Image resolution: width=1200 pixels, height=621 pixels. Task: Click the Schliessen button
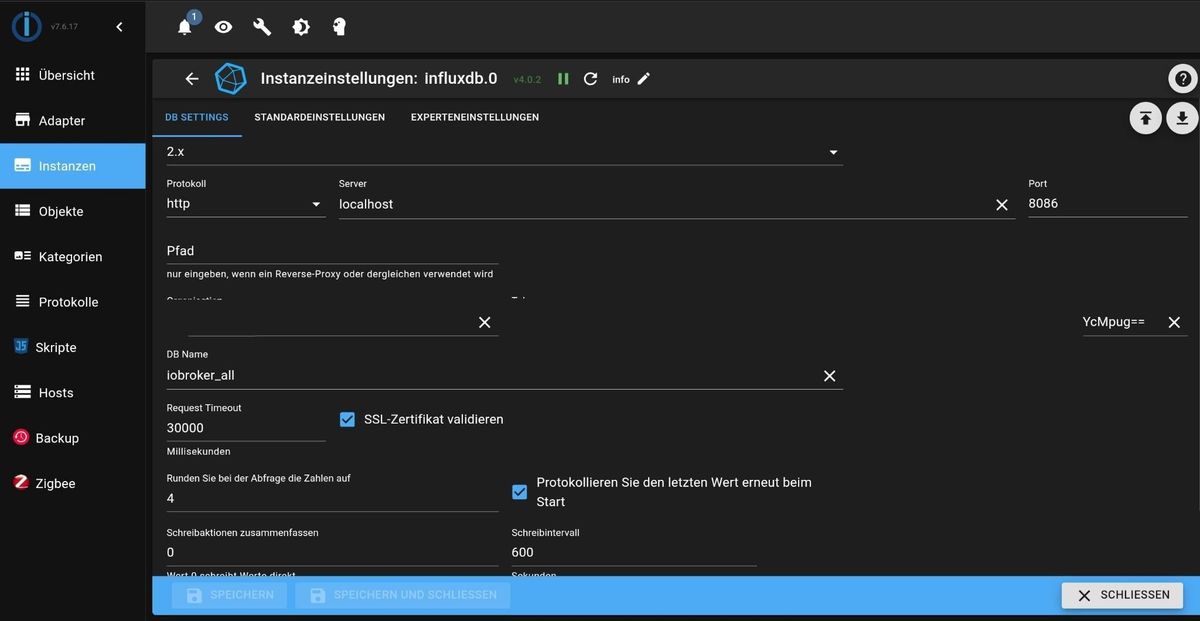[x=1122, y=595]
